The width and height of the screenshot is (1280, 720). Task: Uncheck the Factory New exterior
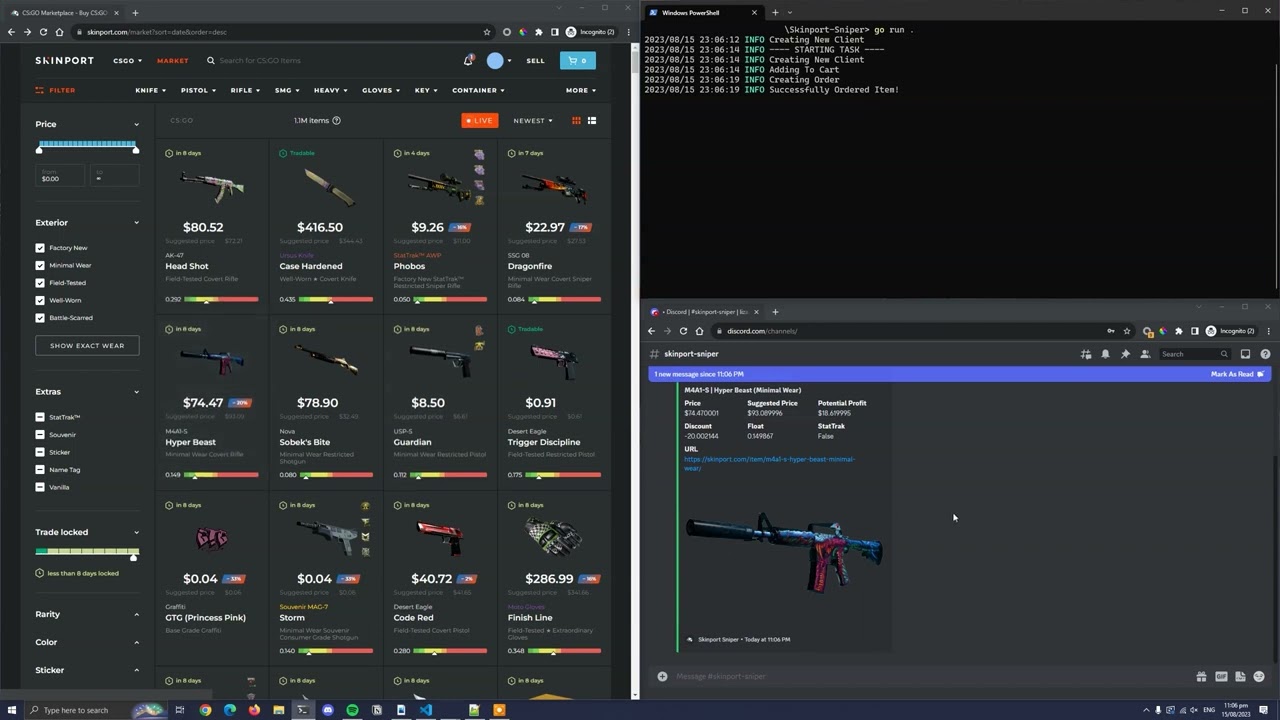pyautogui.click(x=40, y=248)
